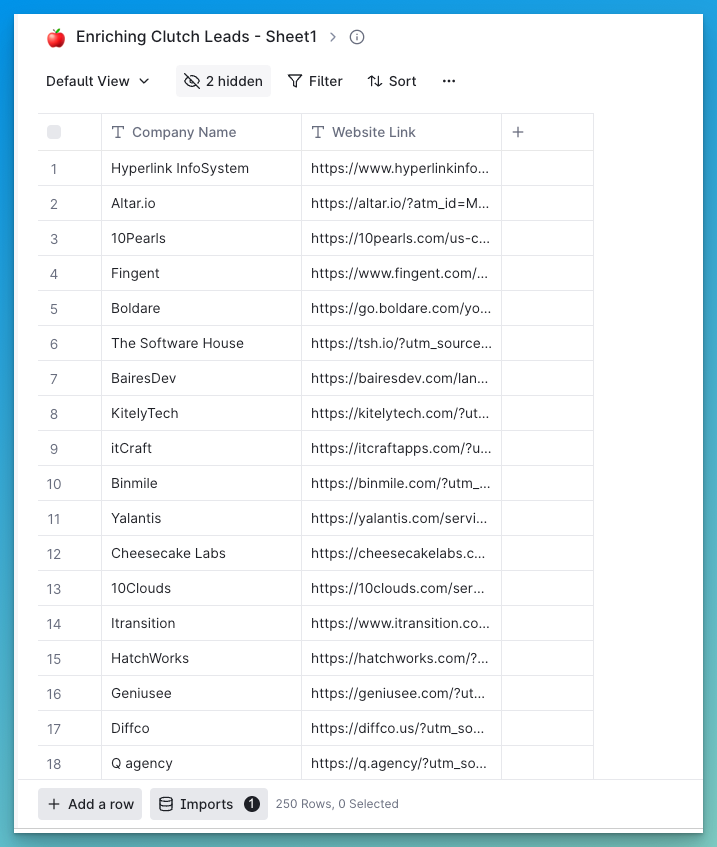Click the apple emoji table icon
The image size is (717, 847).
[x=56, y=38]
